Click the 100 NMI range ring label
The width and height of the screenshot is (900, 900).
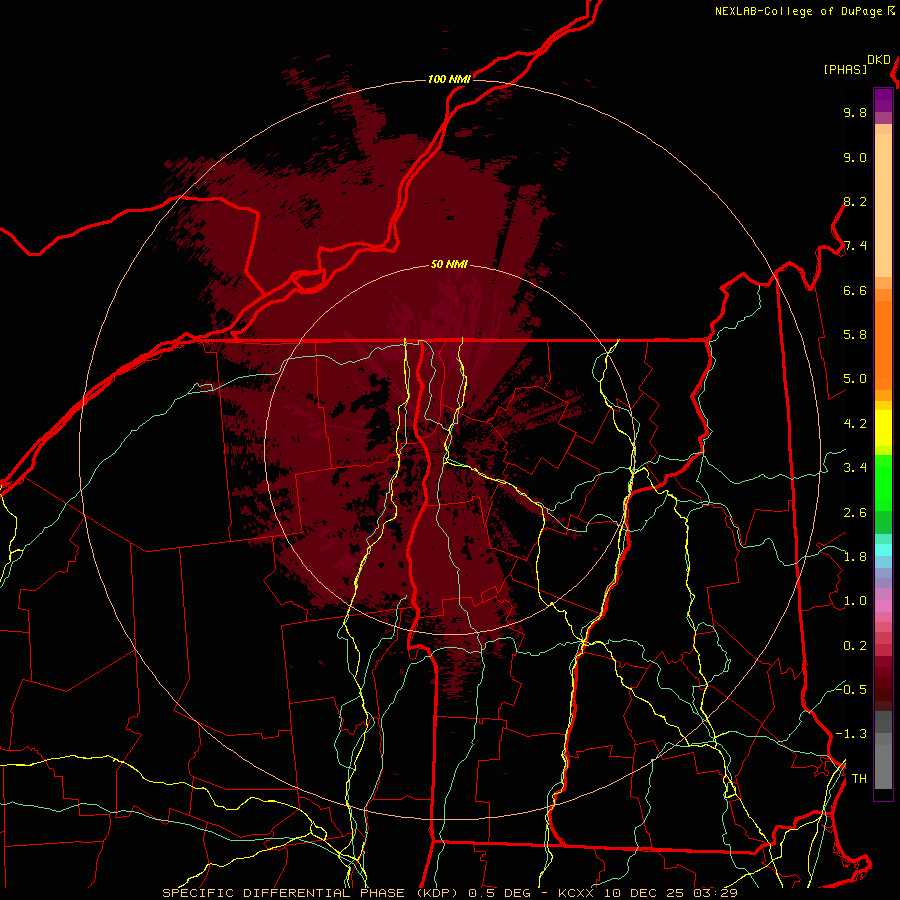tap(449, 79)
